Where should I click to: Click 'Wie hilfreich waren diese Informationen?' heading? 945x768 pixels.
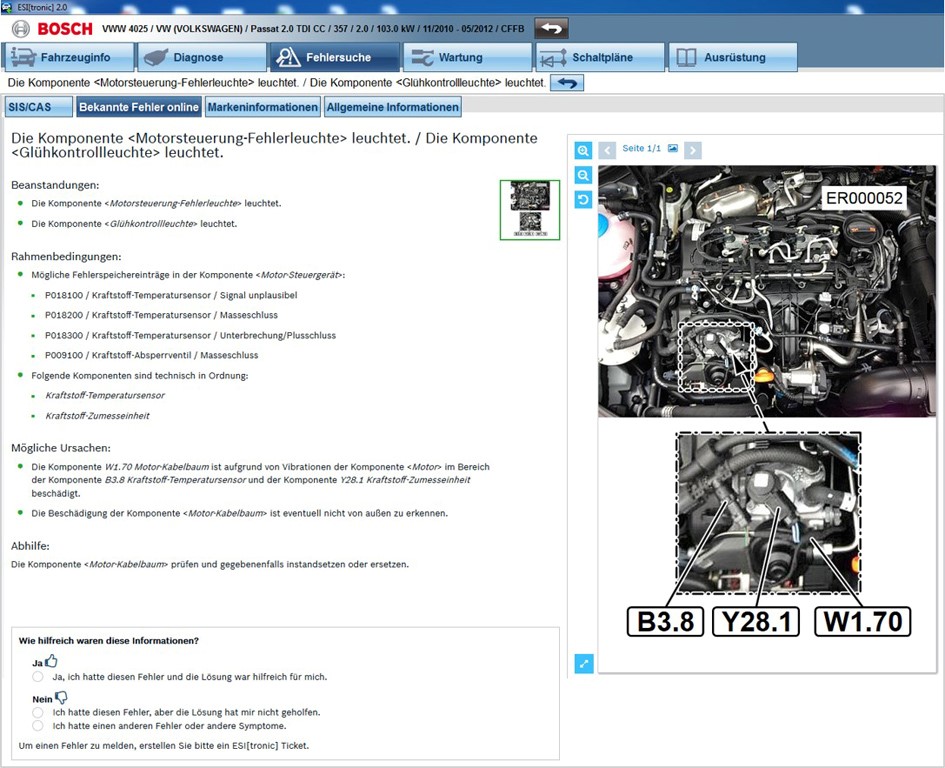click(108, 641)
